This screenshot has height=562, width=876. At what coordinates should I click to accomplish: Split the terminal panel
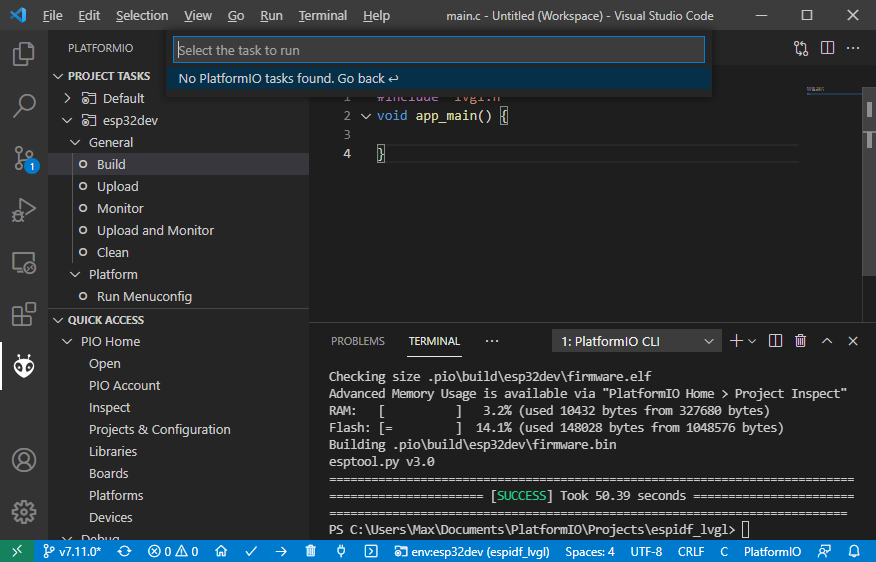(775, 341)
